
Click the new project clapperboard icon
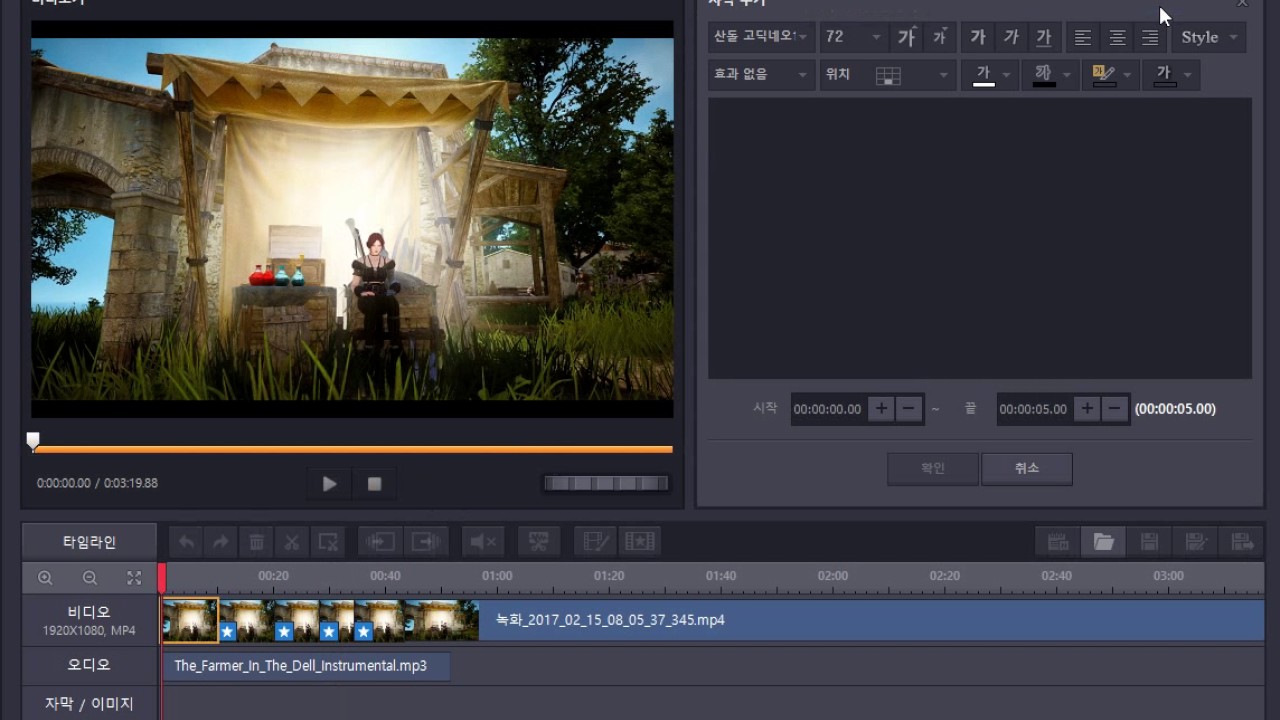point(1058,542)
